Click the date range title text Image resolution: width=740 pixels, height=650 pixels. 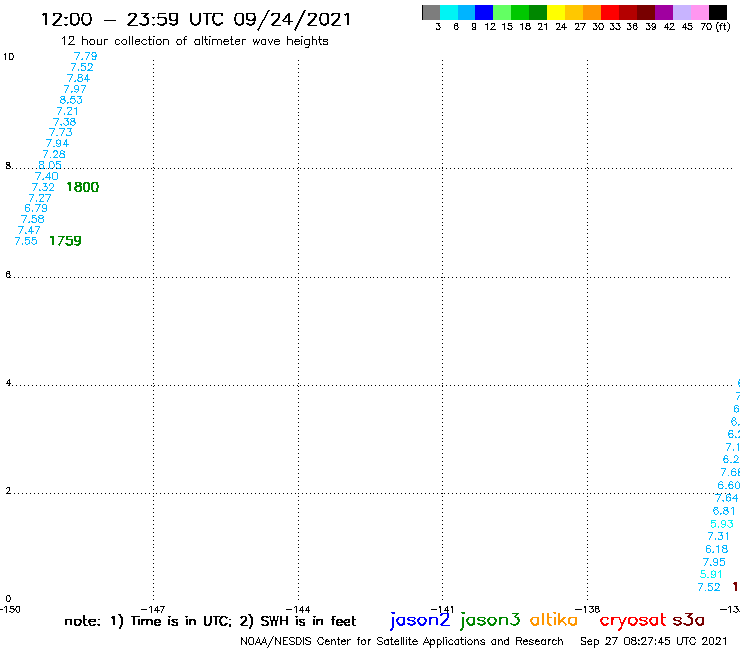coord(196,20)
